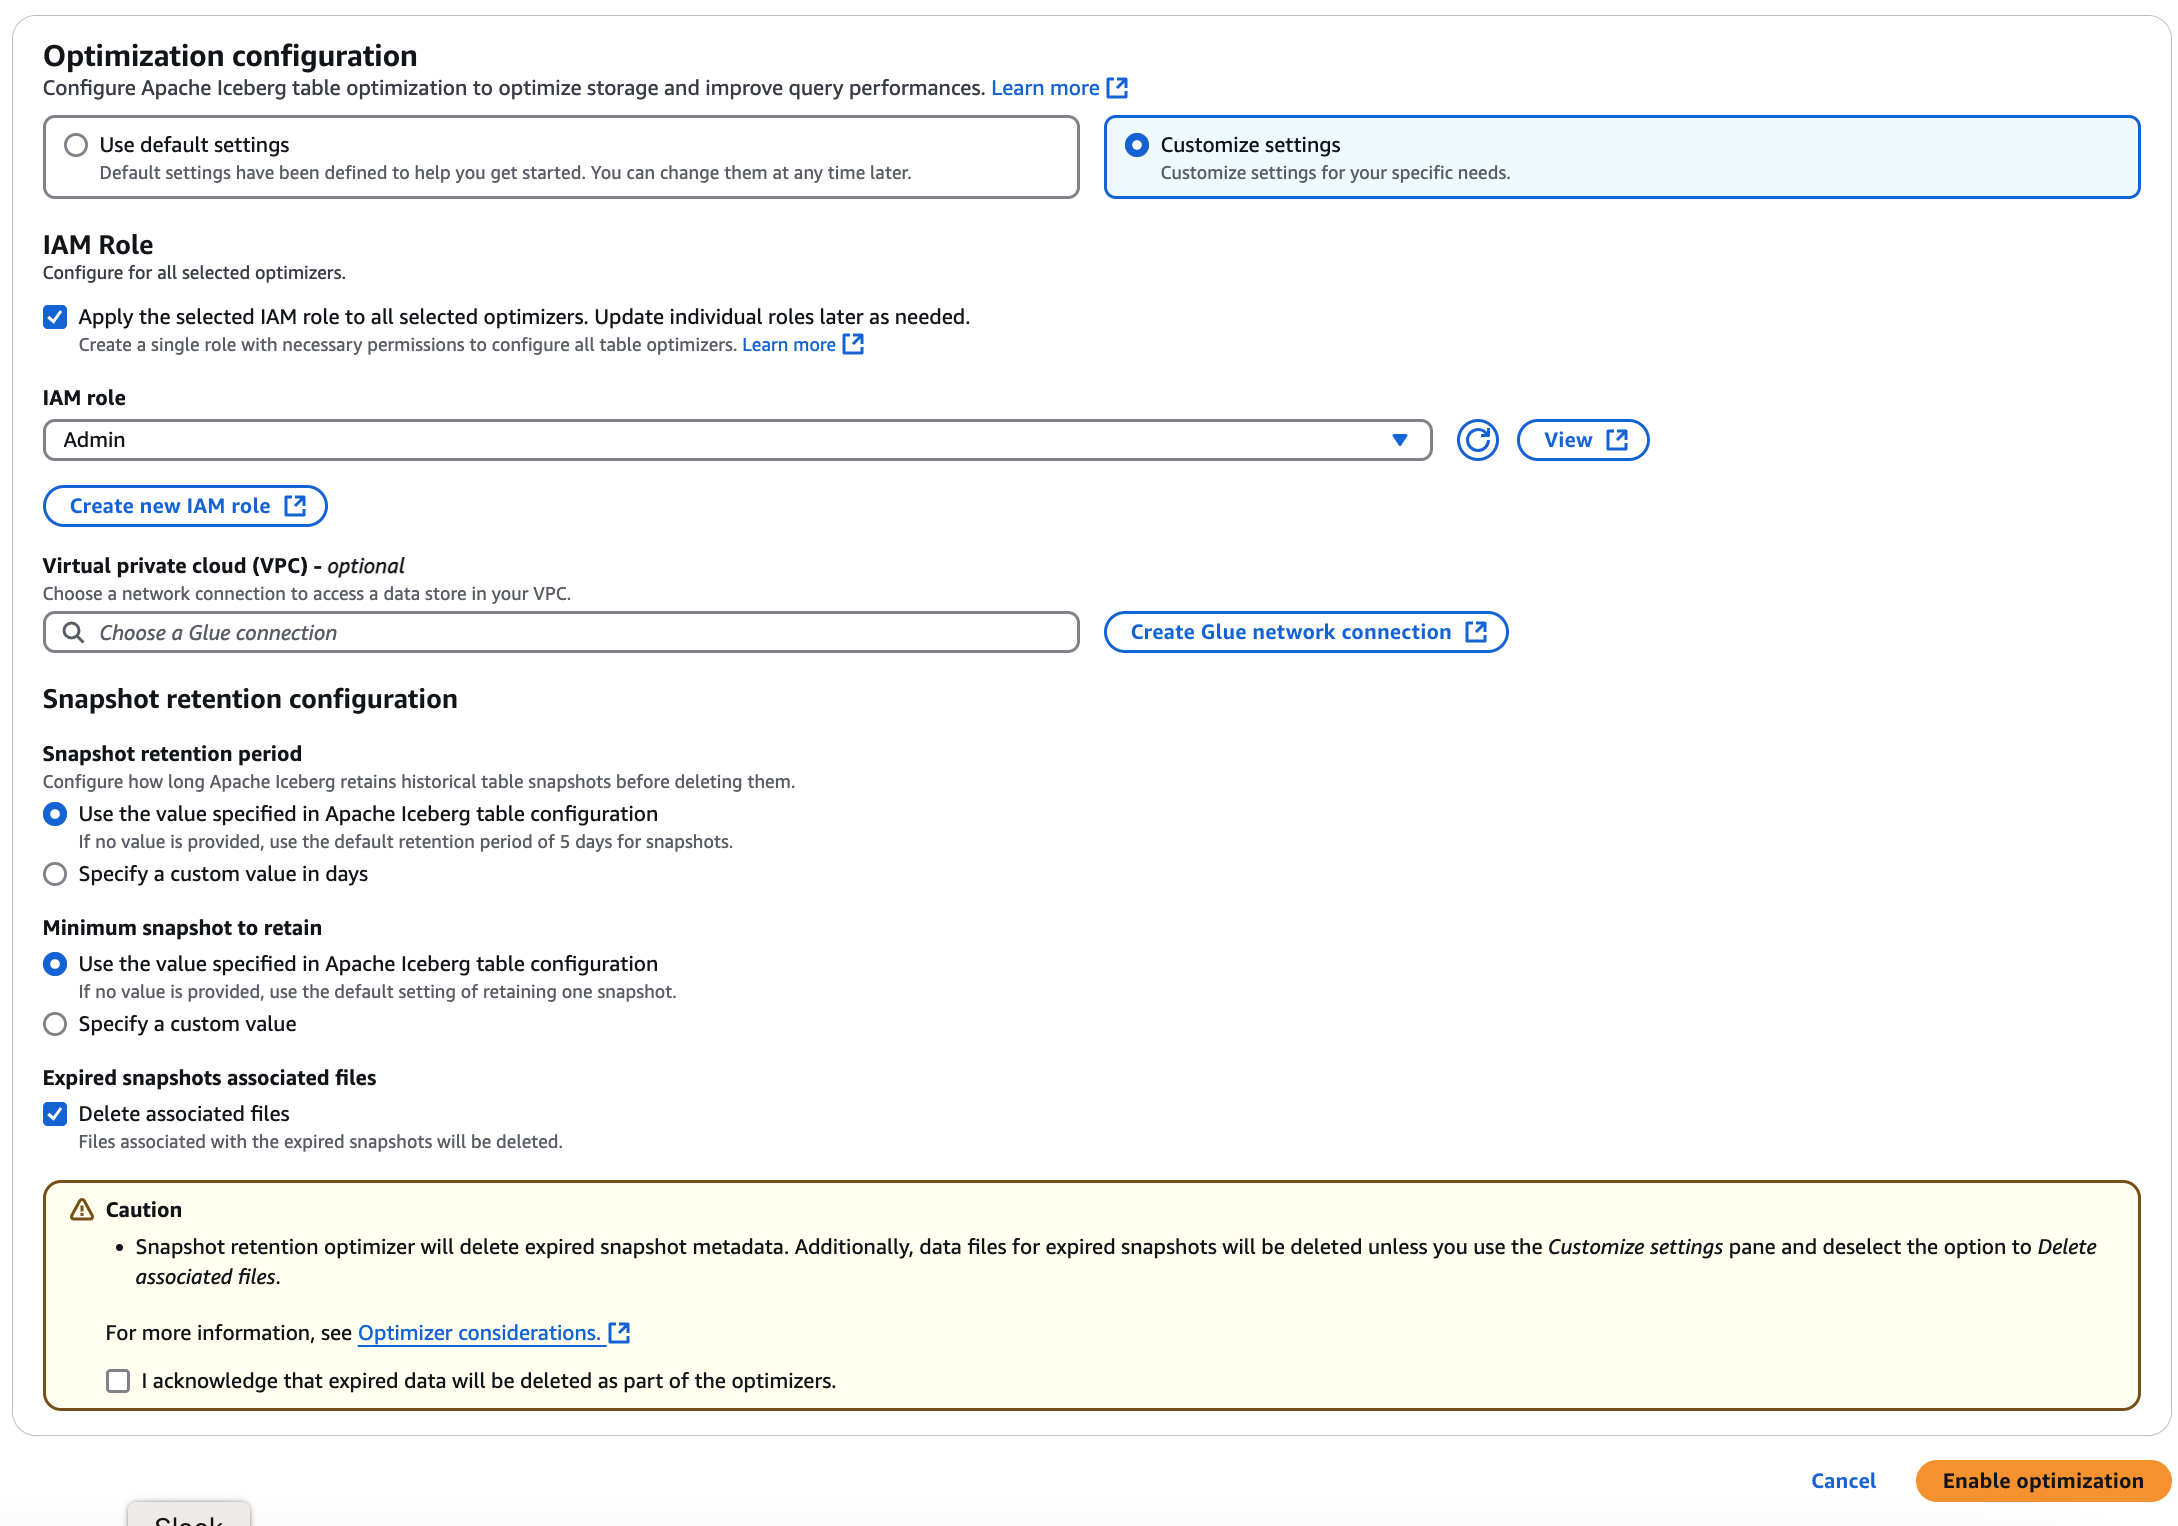Click external link icon on Create new IAM role
This screenshot has width=2178, height=1526.
coord(295,506)
